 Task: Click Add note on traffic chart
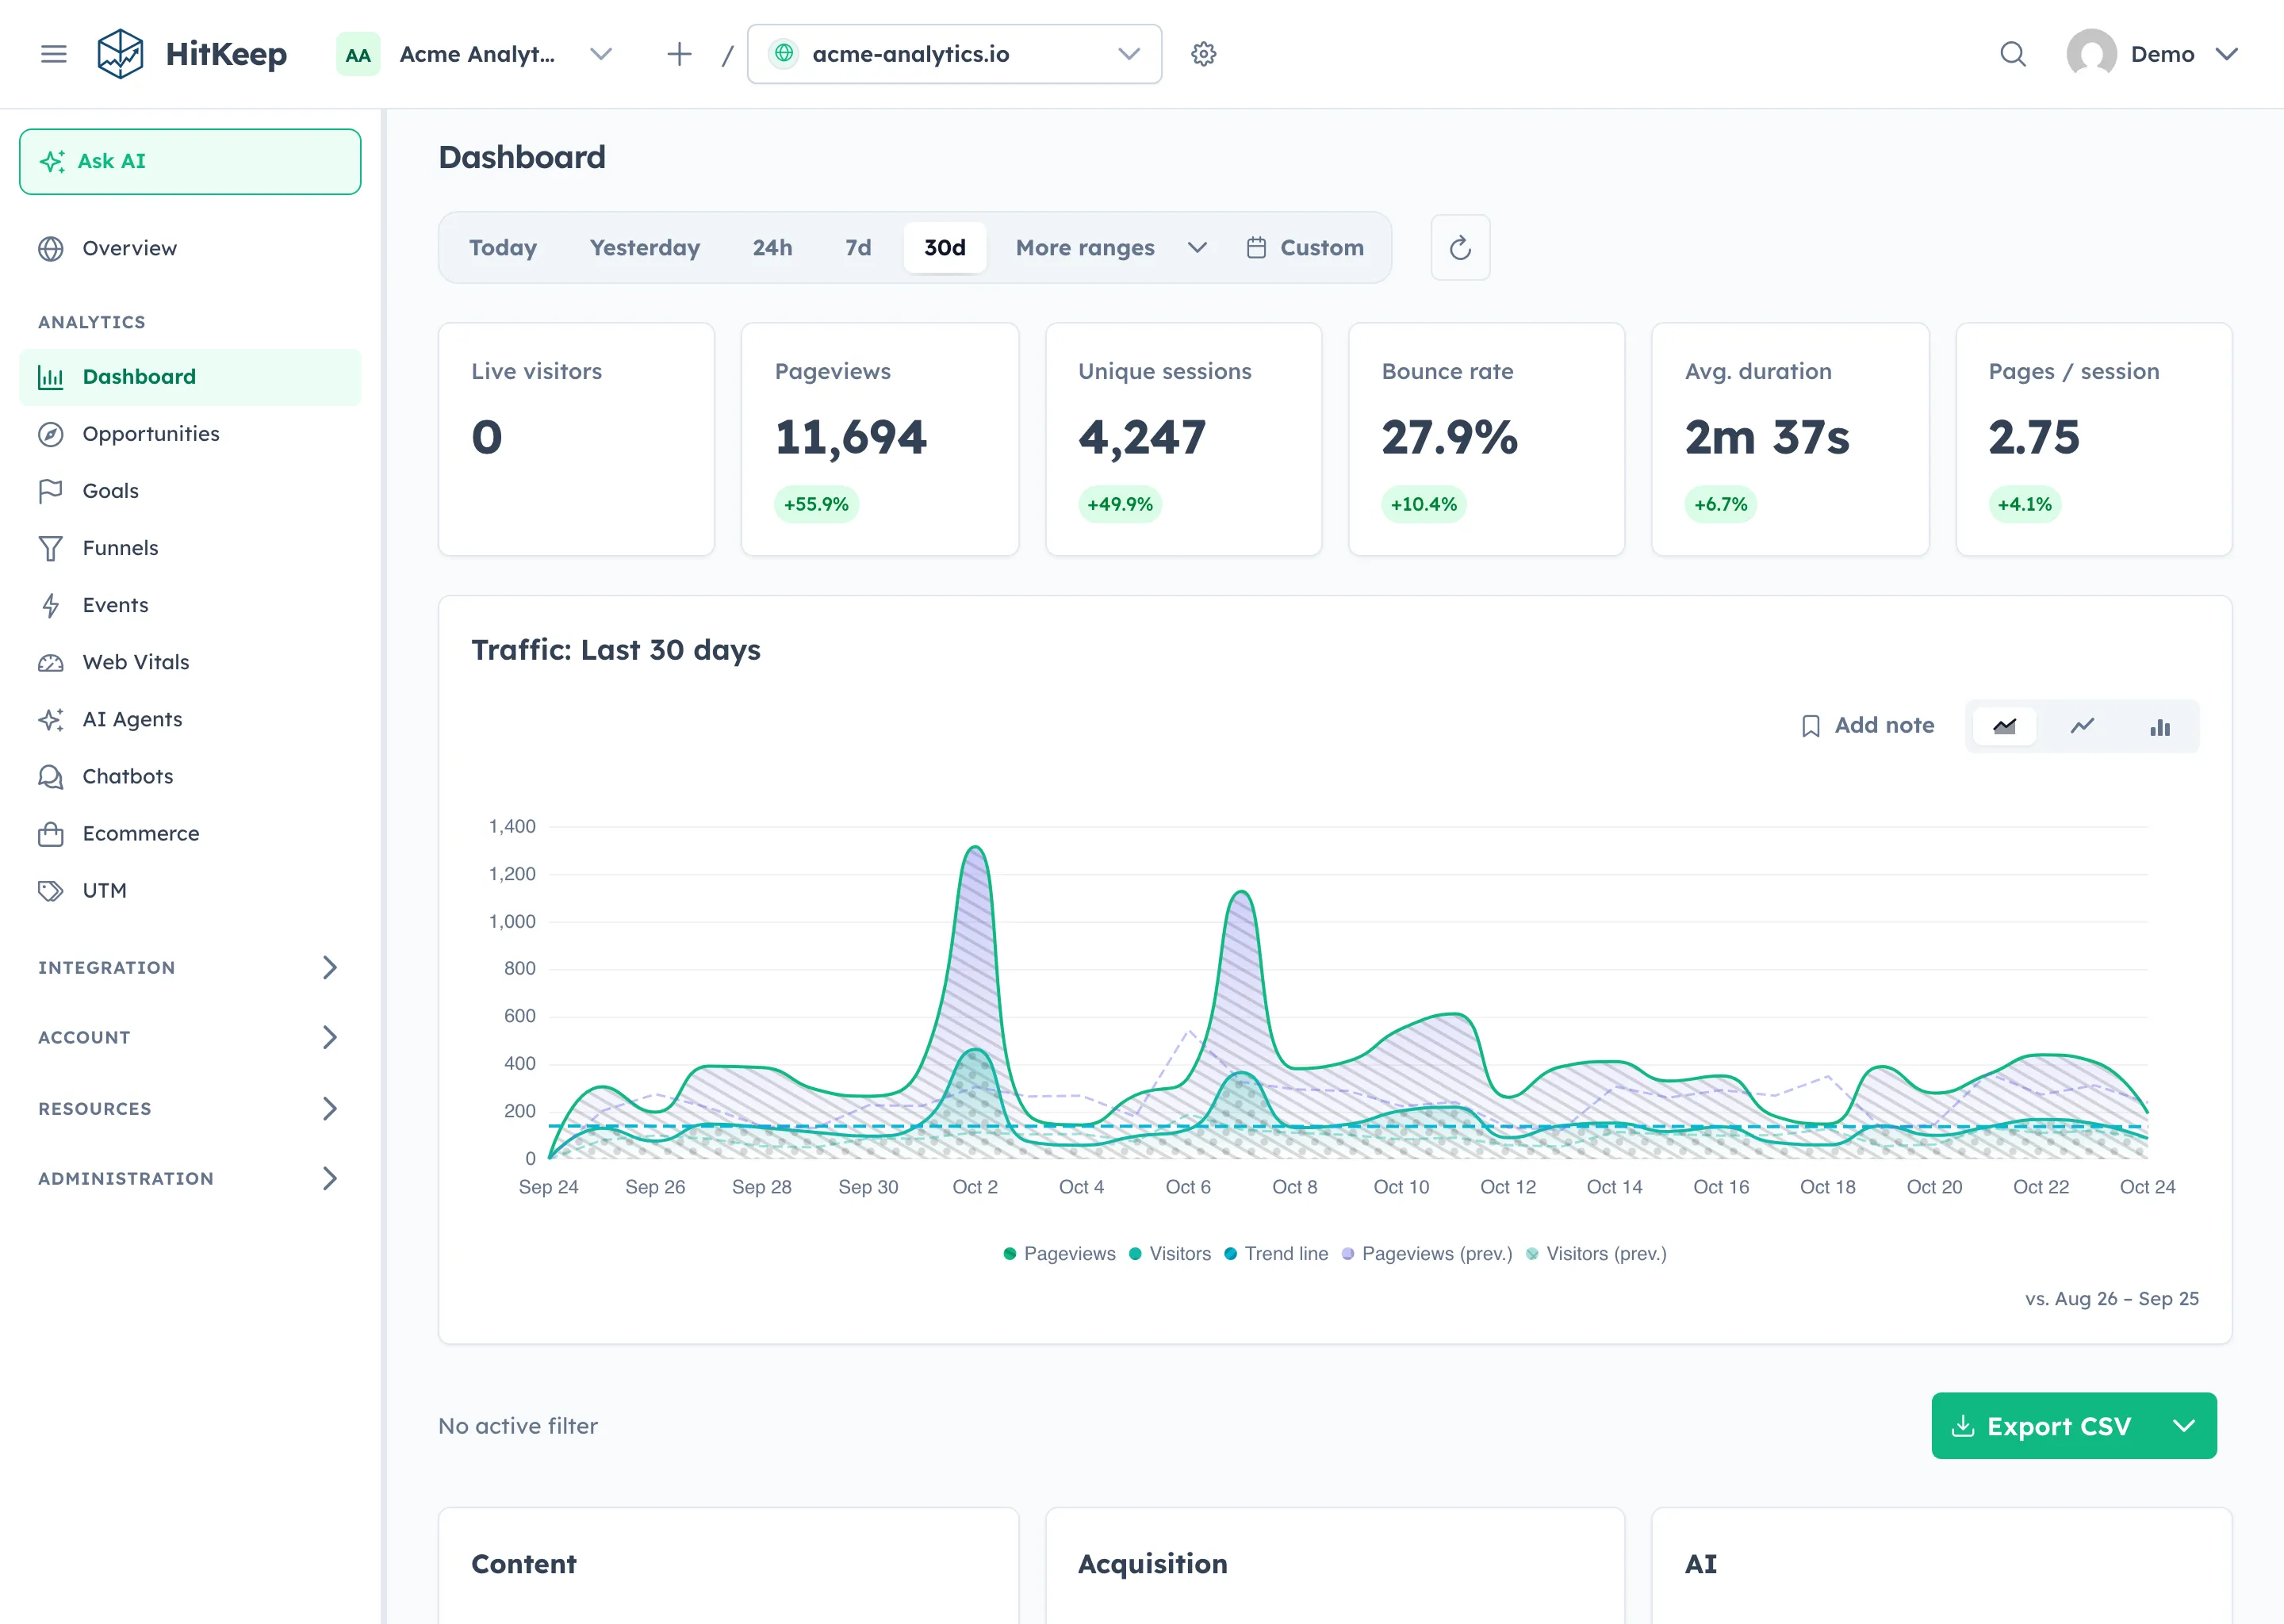click(x=1866, y=725)
